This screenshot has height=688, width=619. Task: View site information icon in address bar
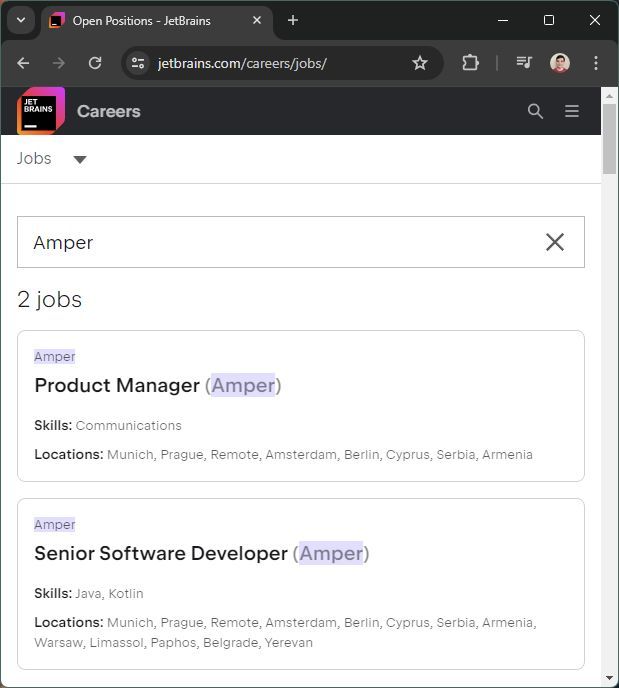point(138,63)
